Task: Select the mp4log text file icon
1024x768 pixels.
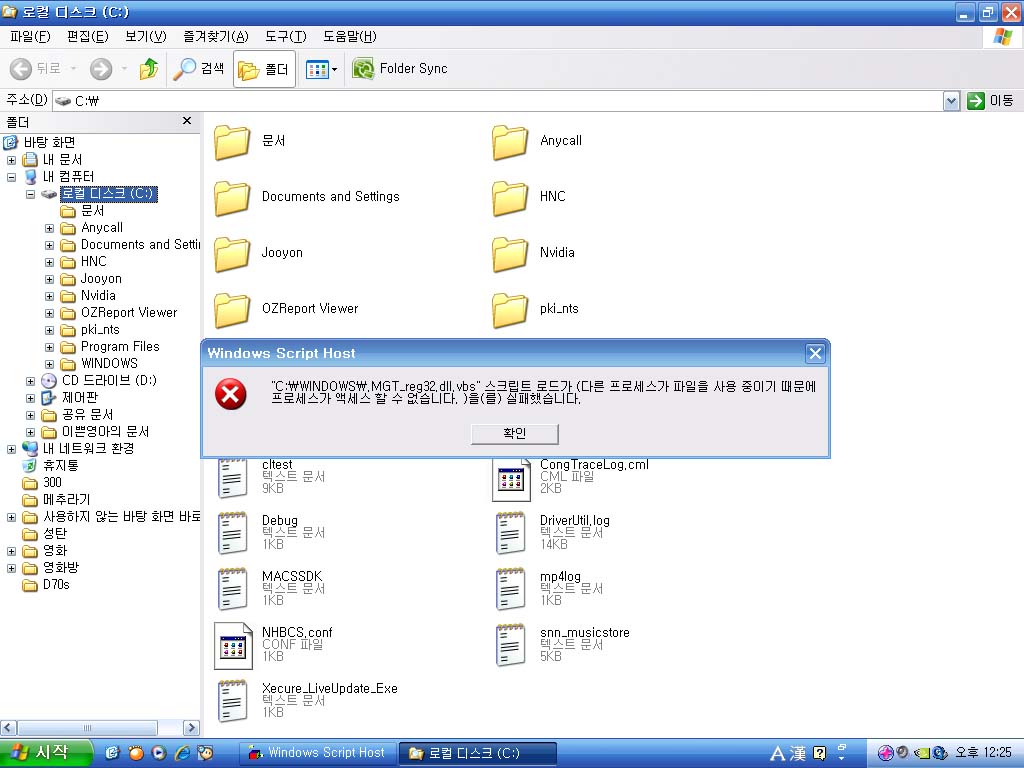Action: click(511, 589)
